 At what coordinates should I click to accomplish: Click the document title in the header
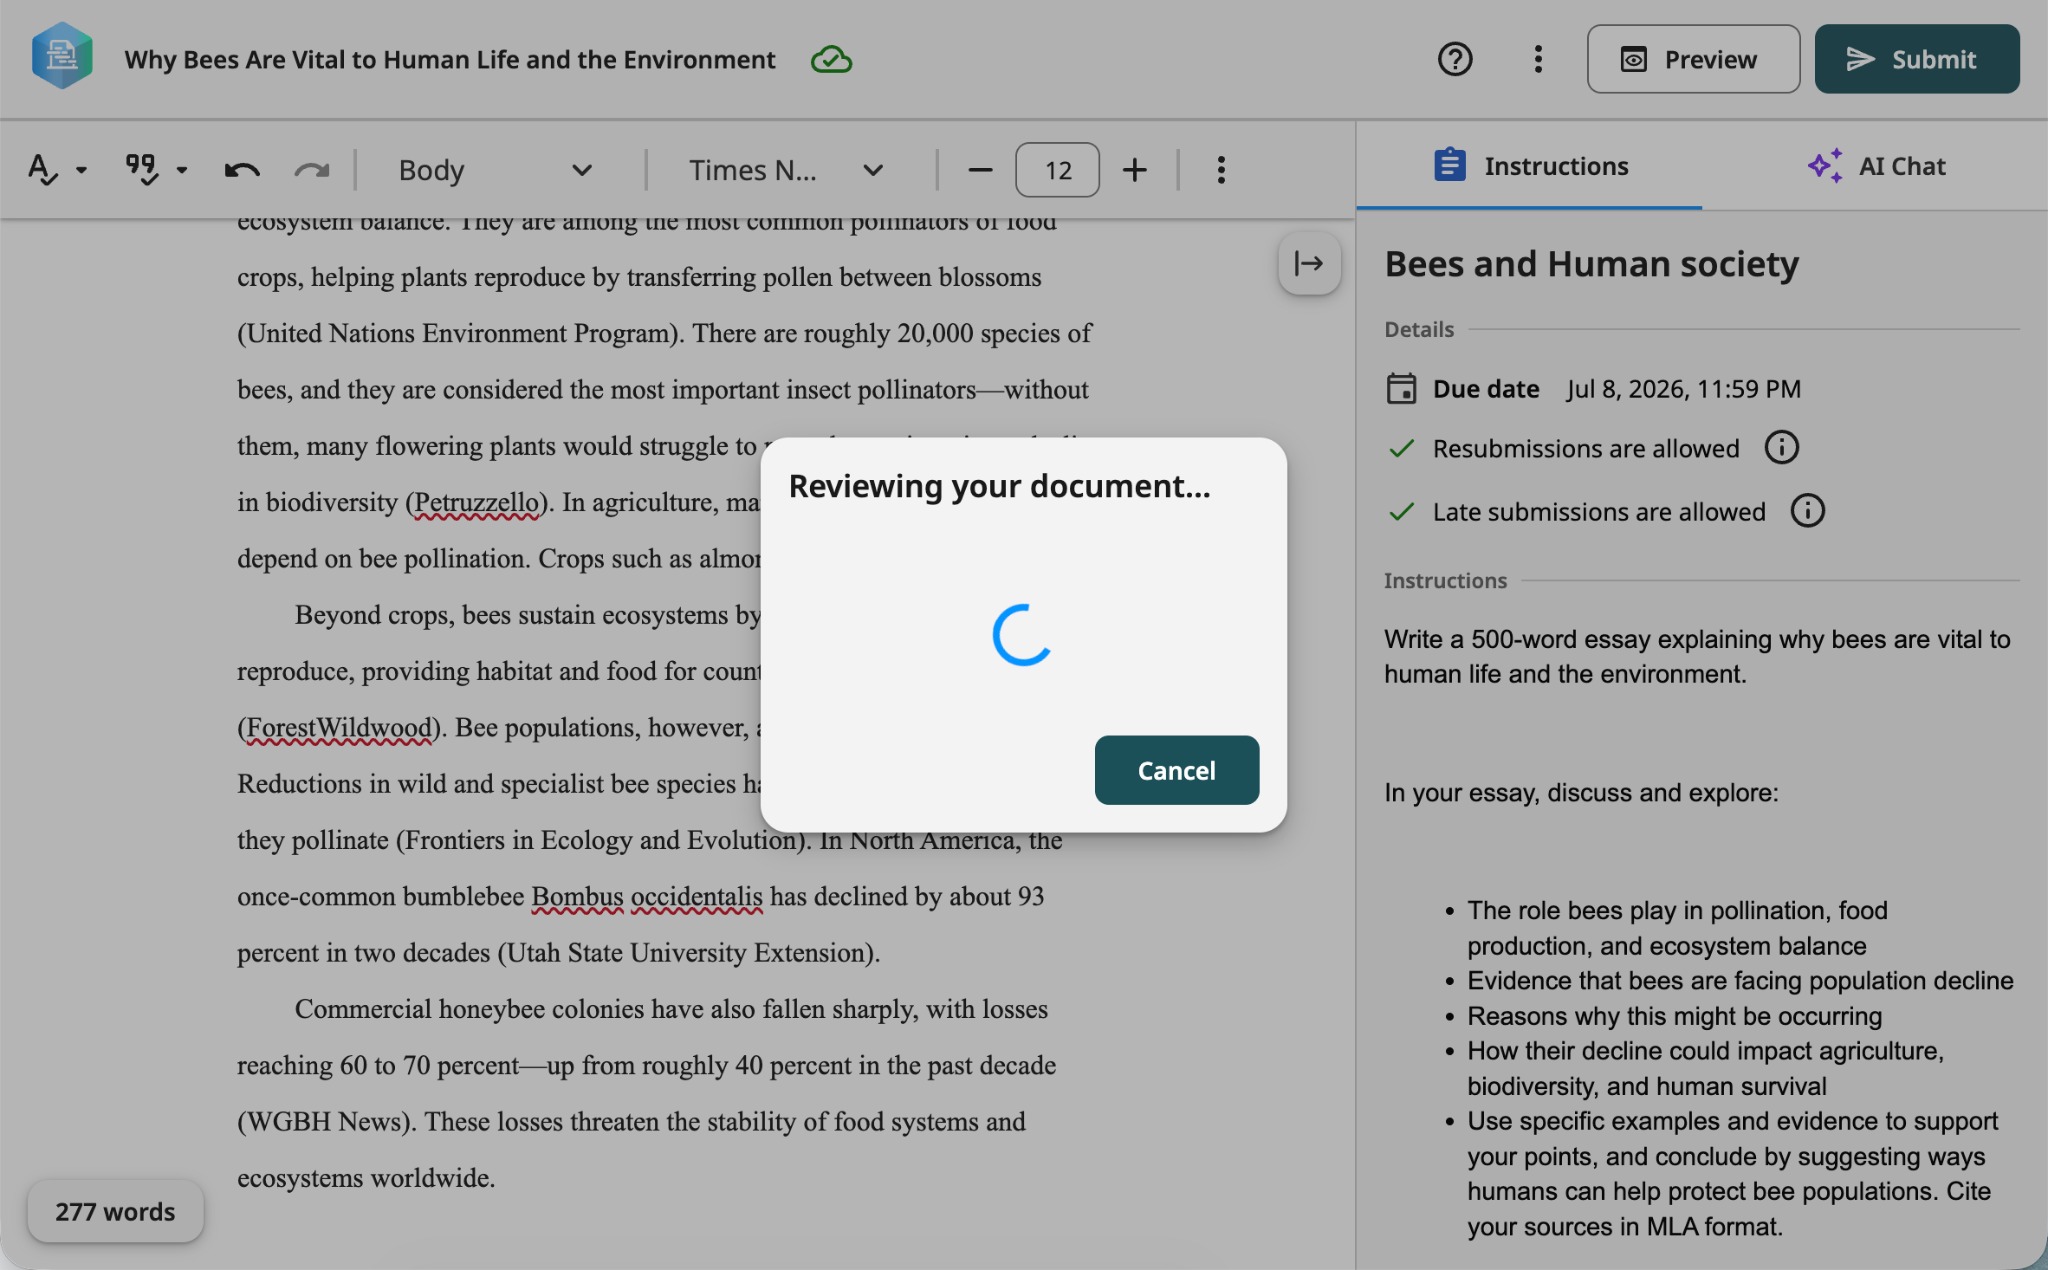[x=450, y=60]
